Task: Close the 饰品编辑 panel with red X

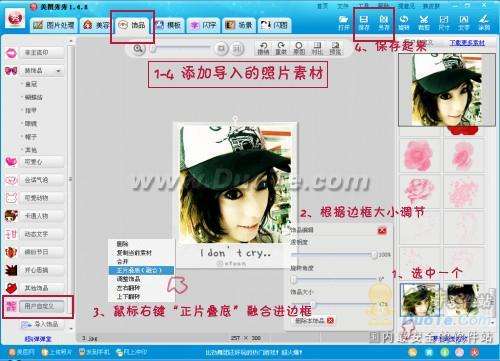Action: click(382, 230)
